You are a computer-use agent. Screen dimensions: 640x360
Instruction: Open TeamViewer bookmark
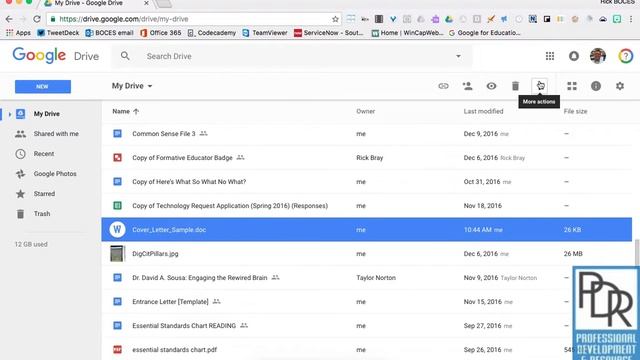coord(265,33)
